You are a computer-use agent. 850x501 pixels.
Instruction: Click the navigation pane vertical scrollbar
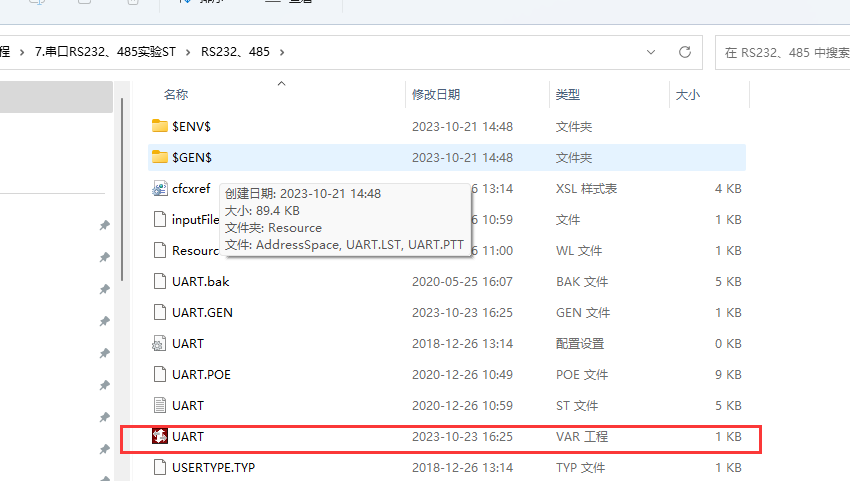click(x=123, y=189)
